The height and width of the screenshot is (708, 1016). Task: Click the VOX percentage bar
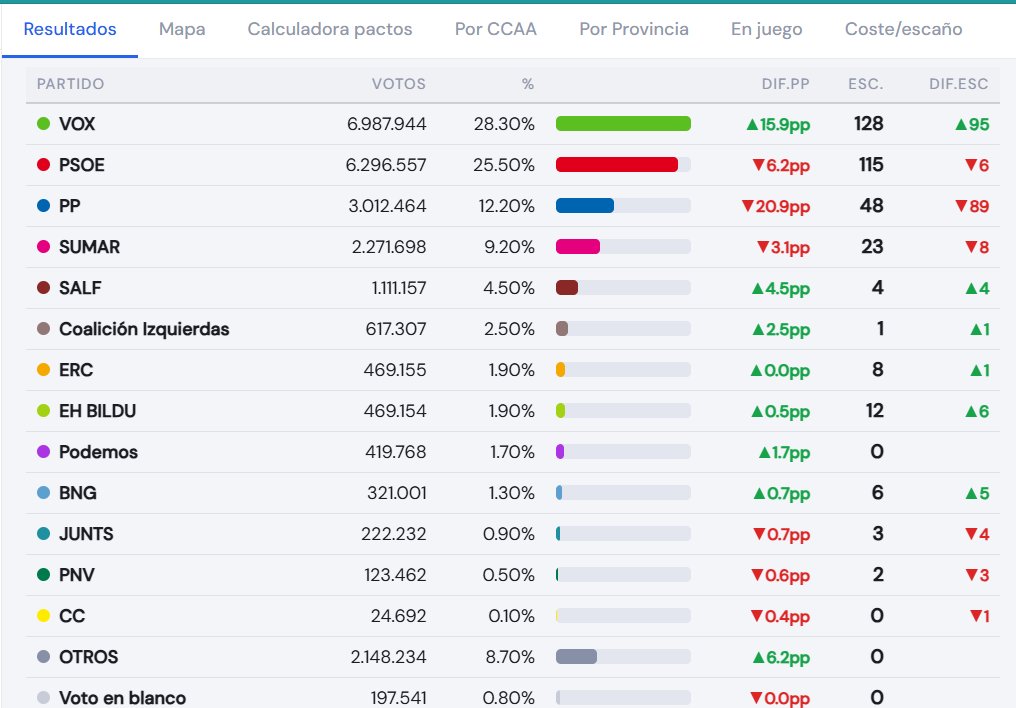point(623,124)
